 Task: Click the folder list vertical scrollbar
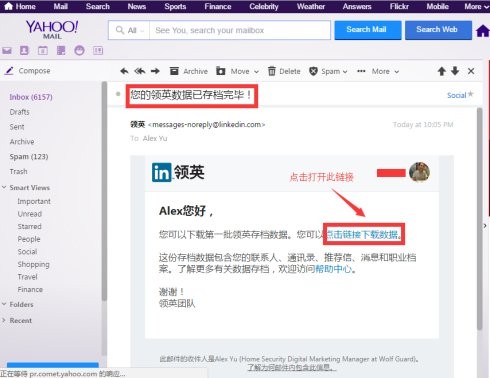pyautogui.click(x=104, y=191)
